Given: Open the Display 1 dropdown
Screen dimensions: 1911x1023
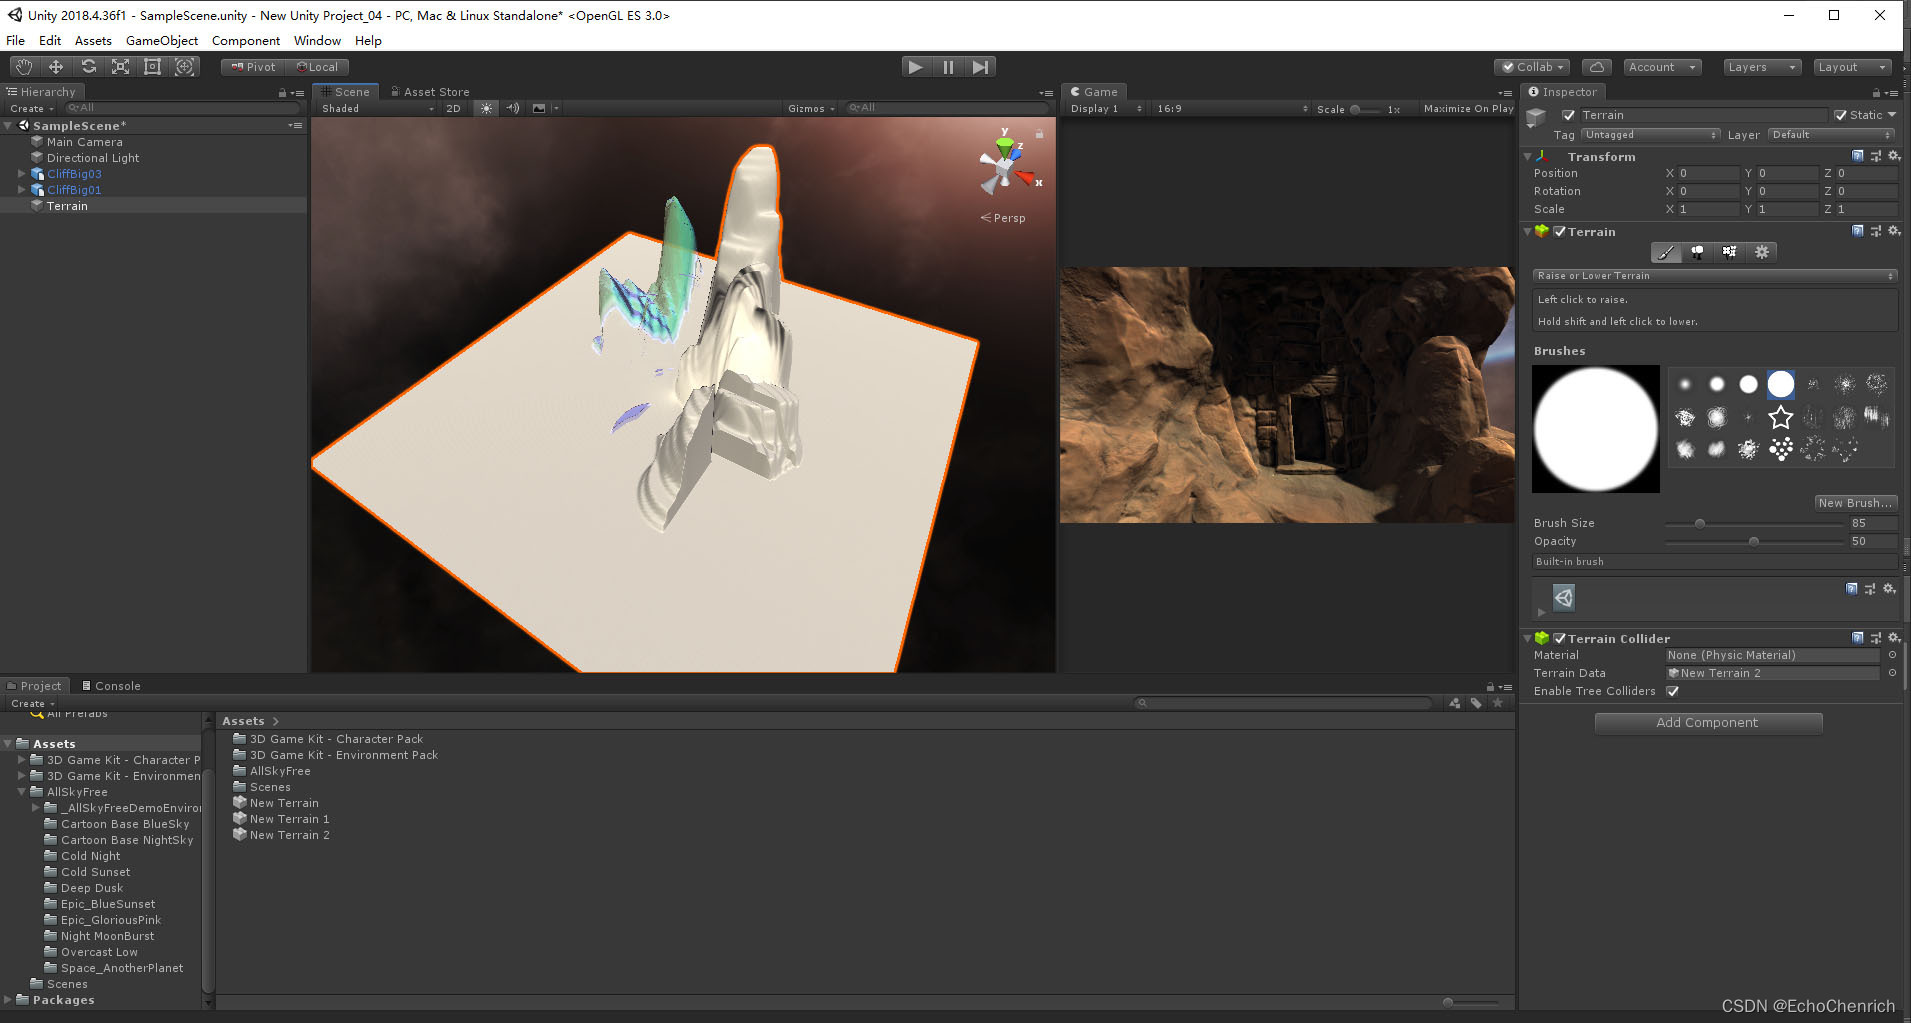Looking at the screenshot, I should [1105, 108].
